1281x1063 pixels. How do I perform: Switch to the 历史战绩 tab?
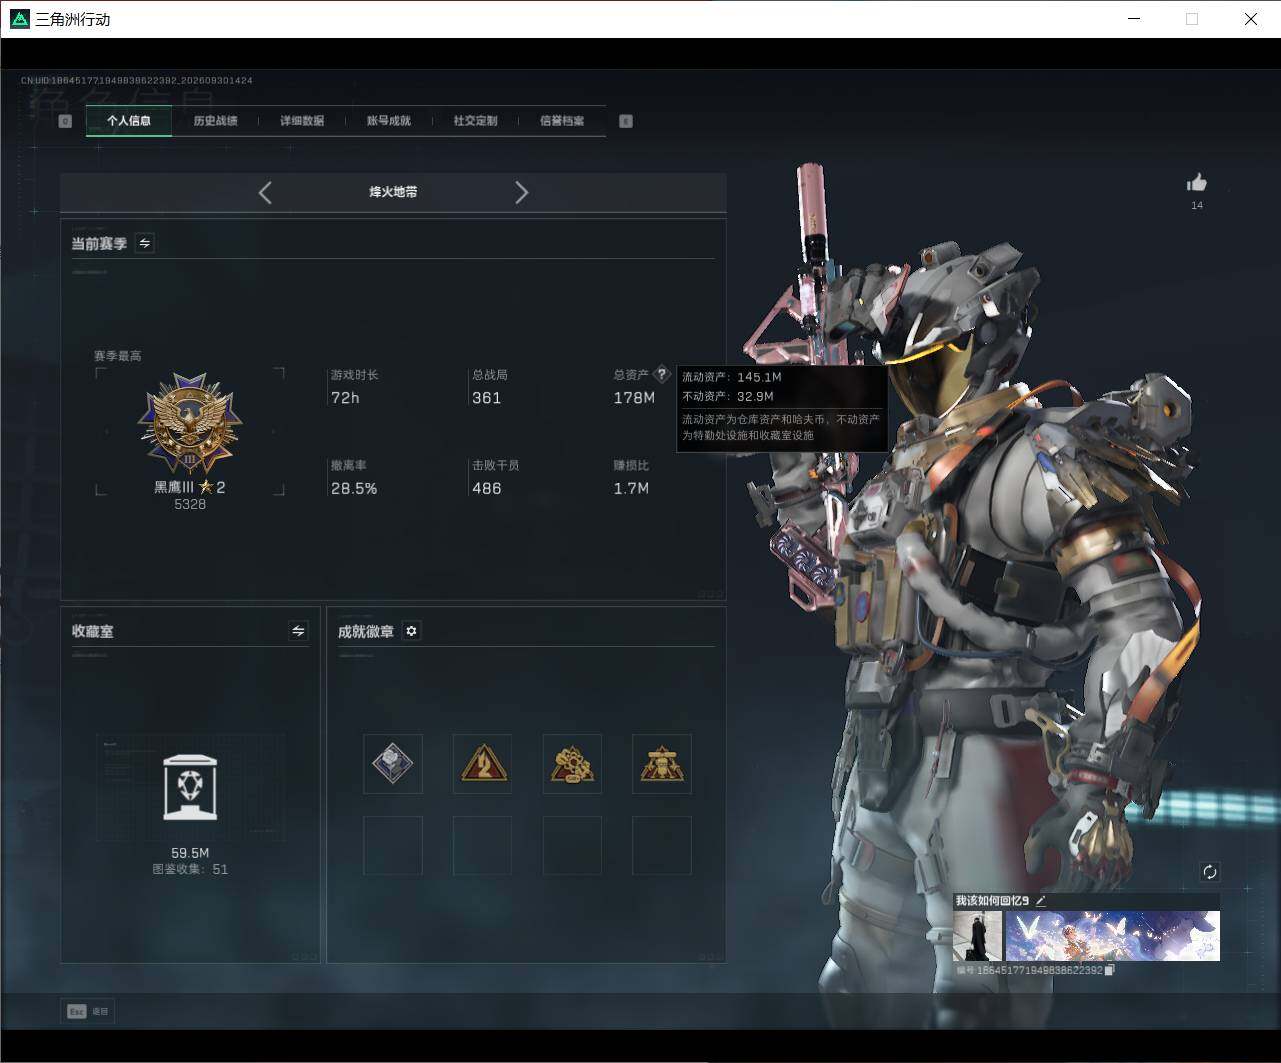coord(215,121)
